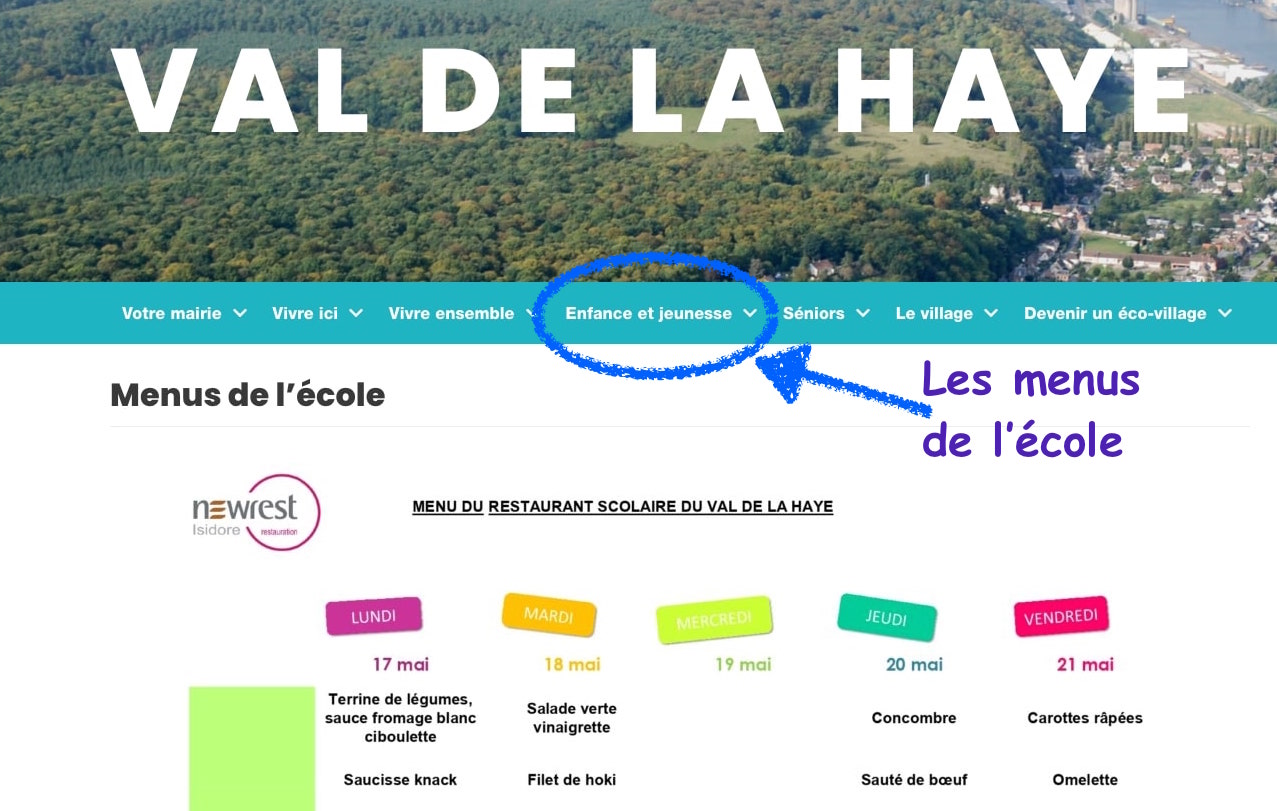Viewport: 1277px width, 811px height.
Task: Expand the Vivre ici chevron
Action: click(357, 313)
